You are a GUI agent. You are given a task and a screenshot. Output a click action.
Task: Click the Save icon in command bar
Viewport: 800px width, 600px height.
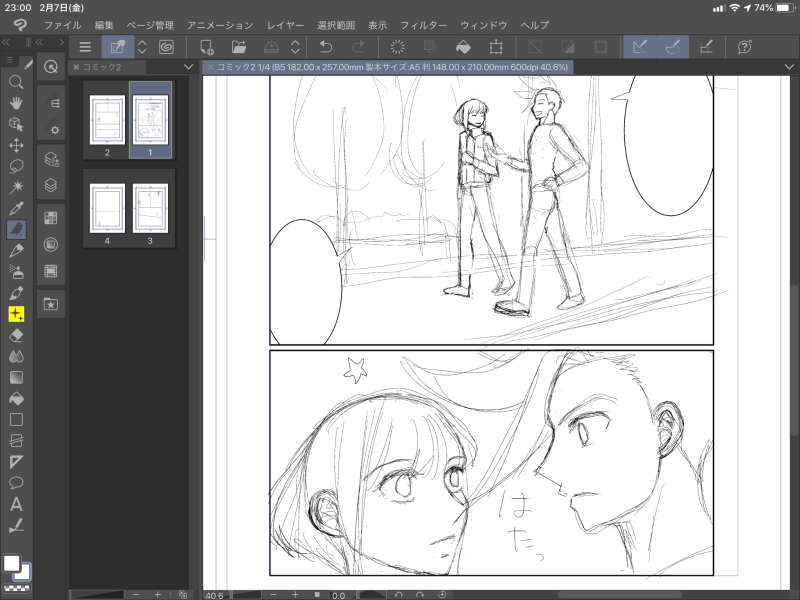click(x=271, y=47)
